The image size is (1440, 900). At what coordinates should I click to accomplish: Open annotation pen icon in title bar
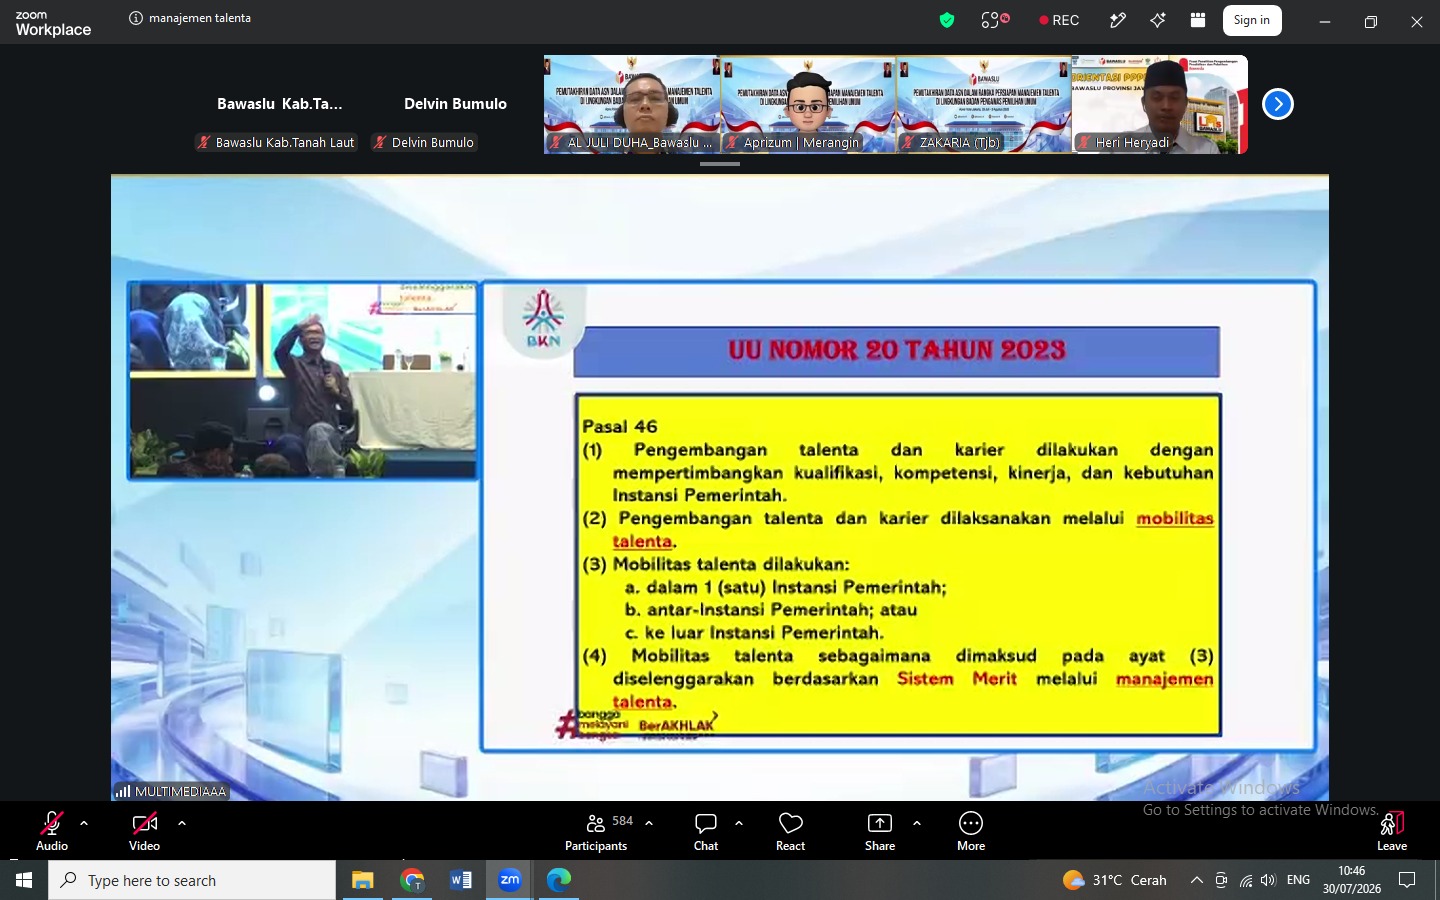[1118, 20]
